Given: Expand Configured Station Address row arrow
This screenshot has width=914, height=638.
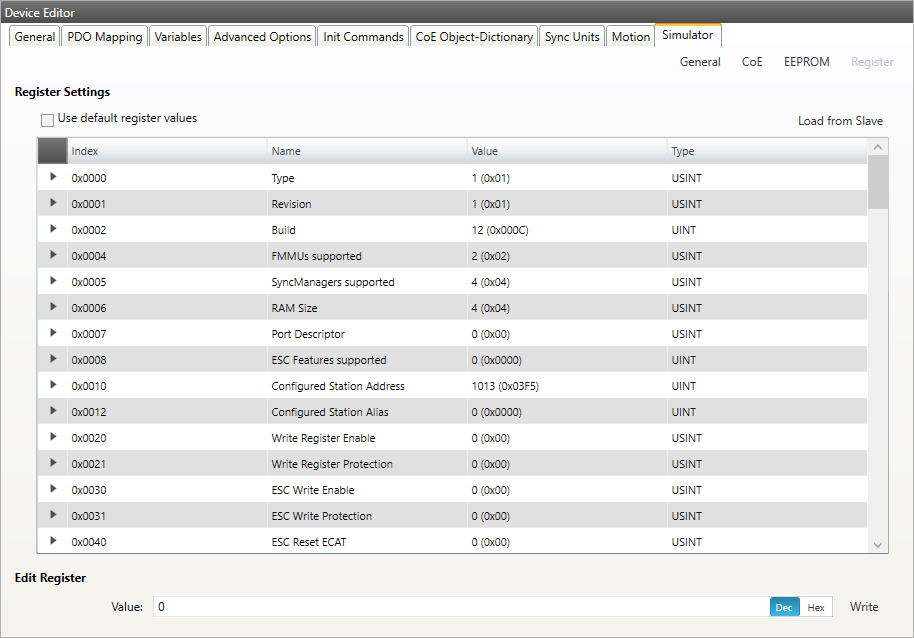Looking at the screenshot, I should pyautogui.click(x=53, y=386).
